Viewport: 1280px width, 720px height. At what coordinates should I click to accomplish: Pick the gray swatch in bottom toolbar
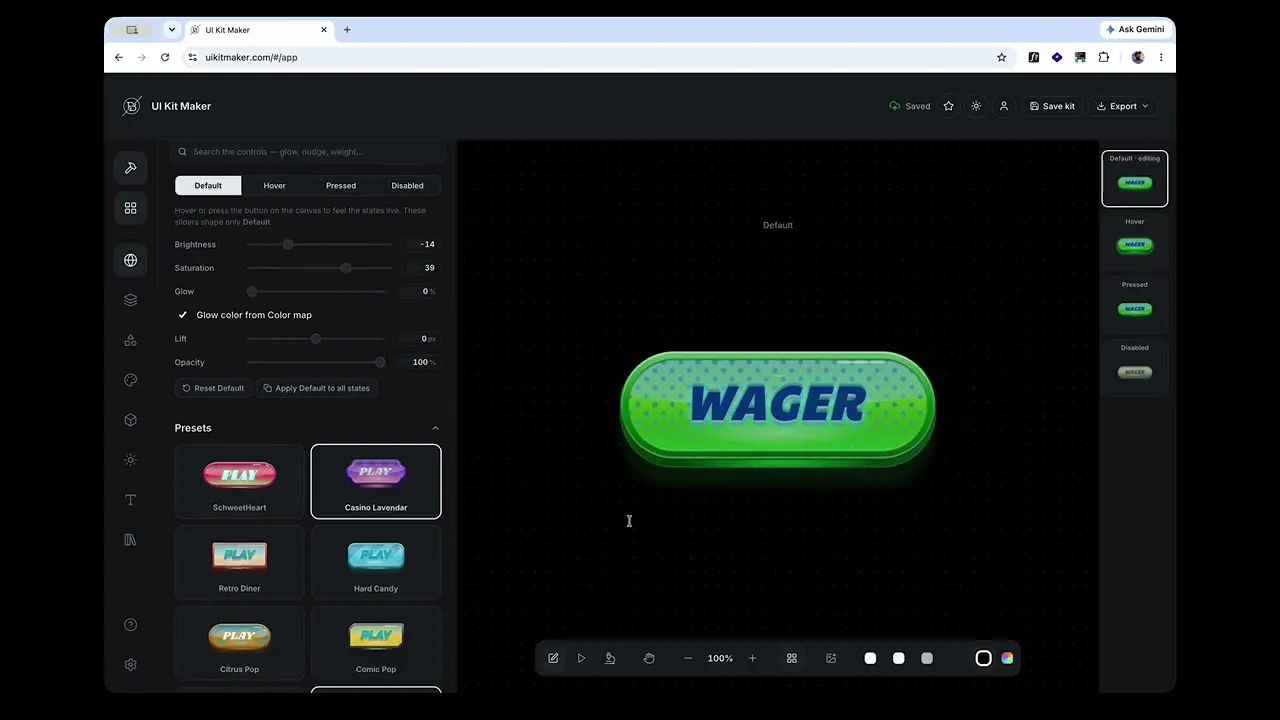[x=927, y=658]
